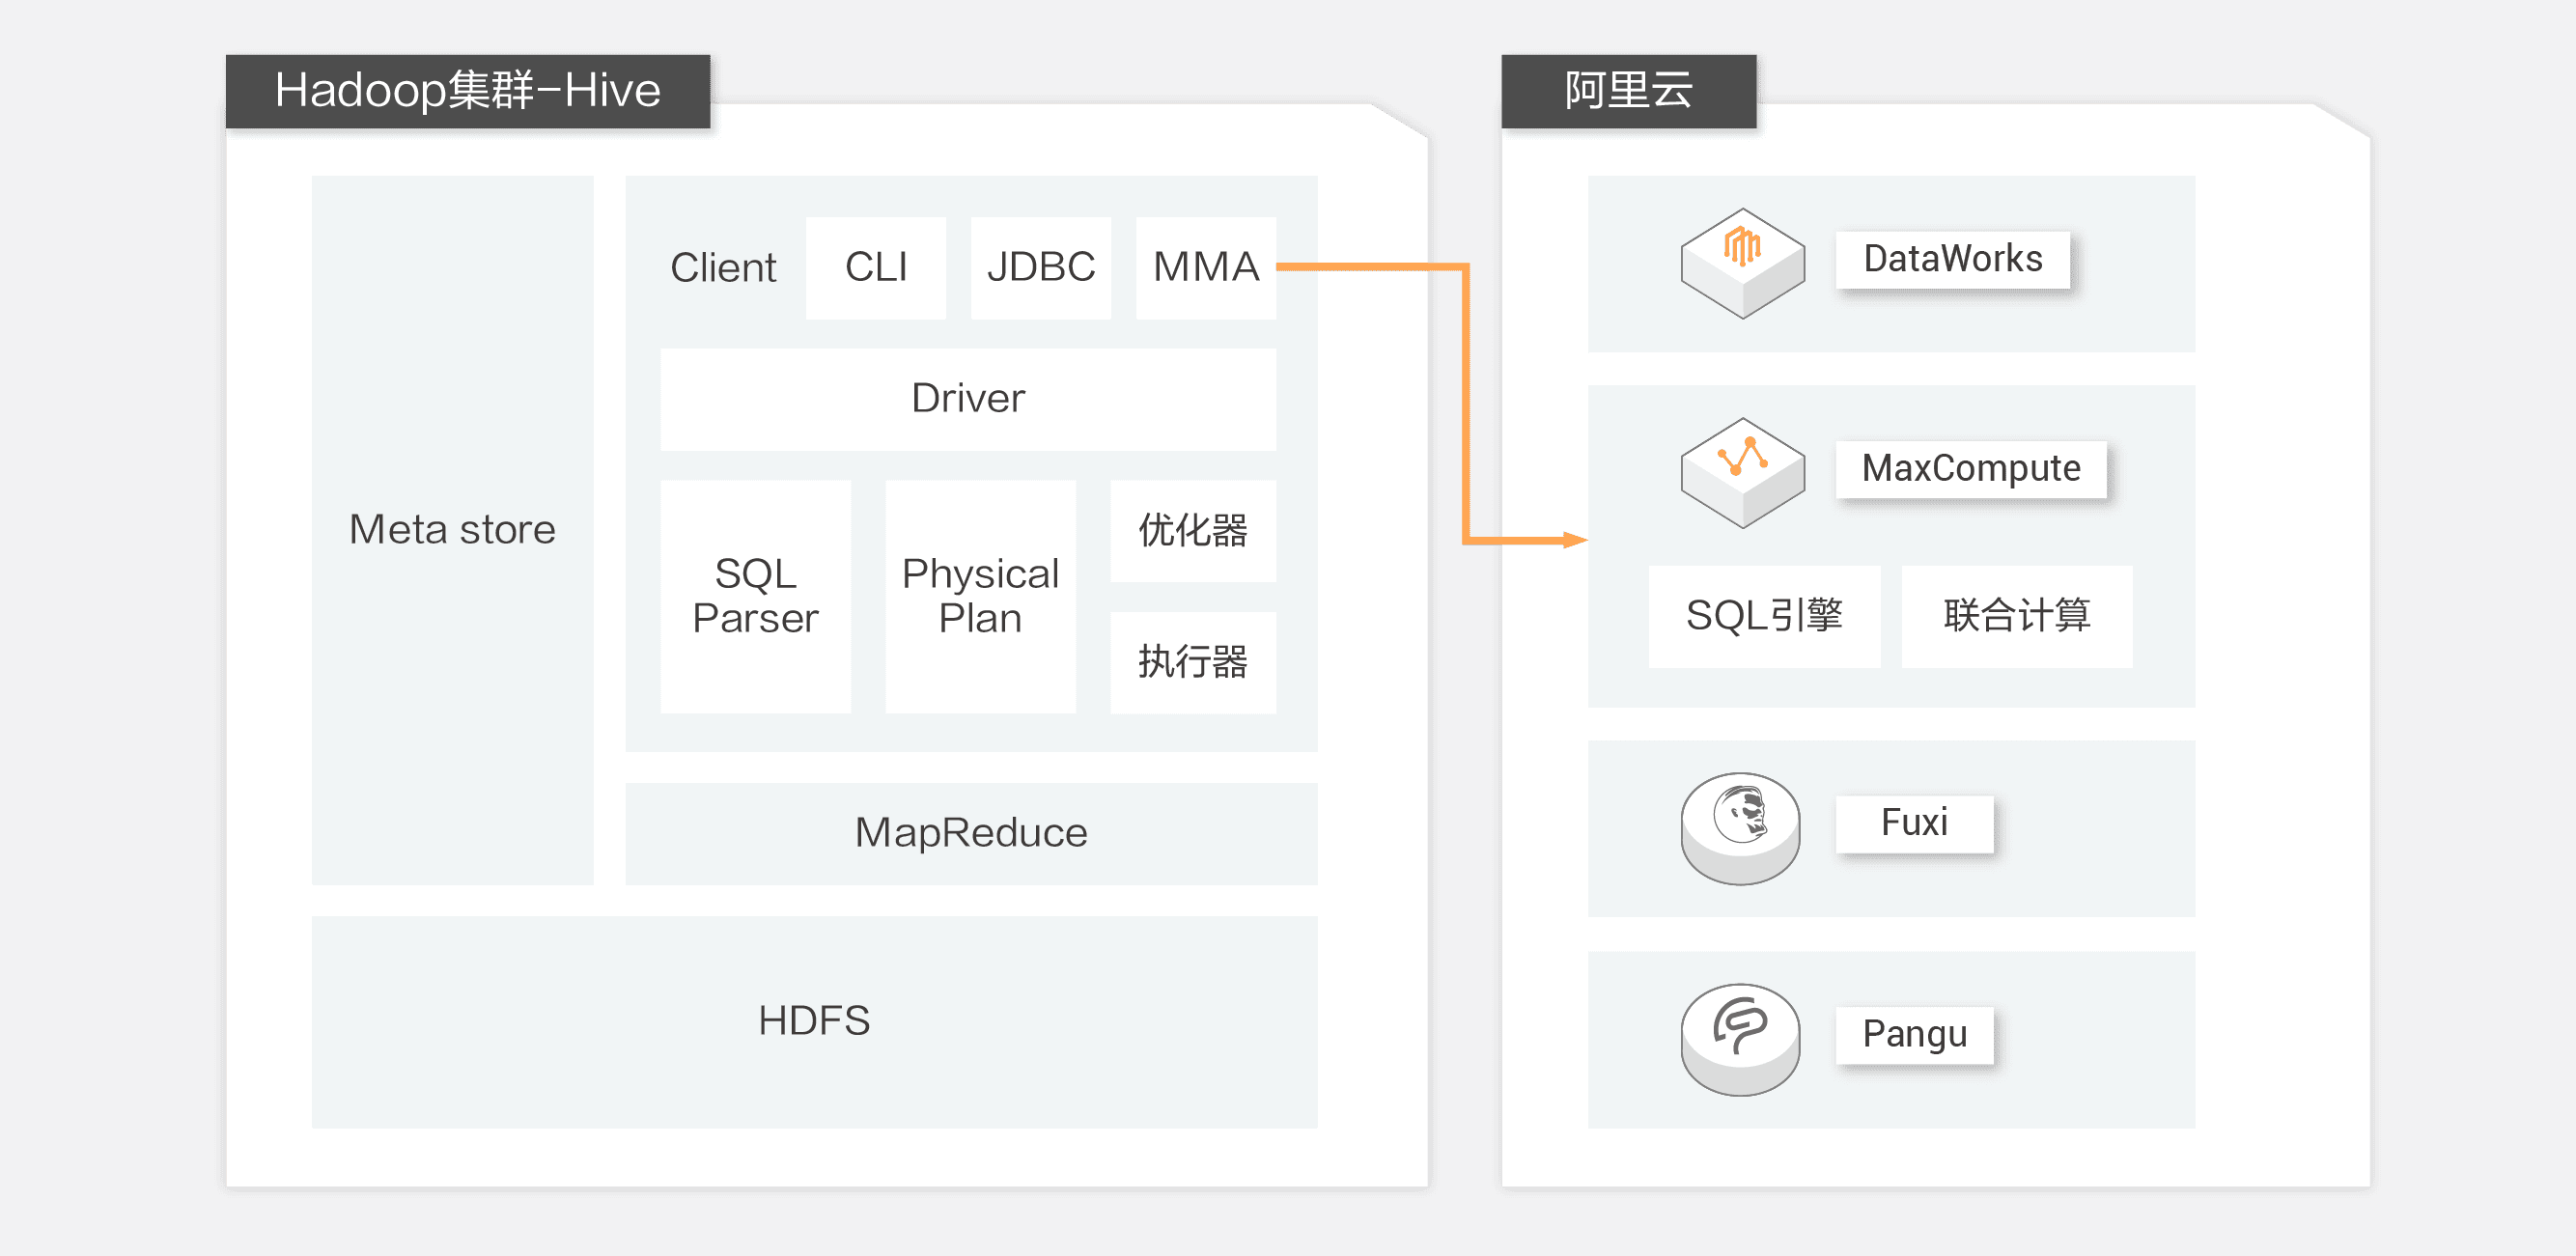Click the Driver block
Image resolution: width=2576 pixels, height=1256 pixels.
(x=967, y=399)
